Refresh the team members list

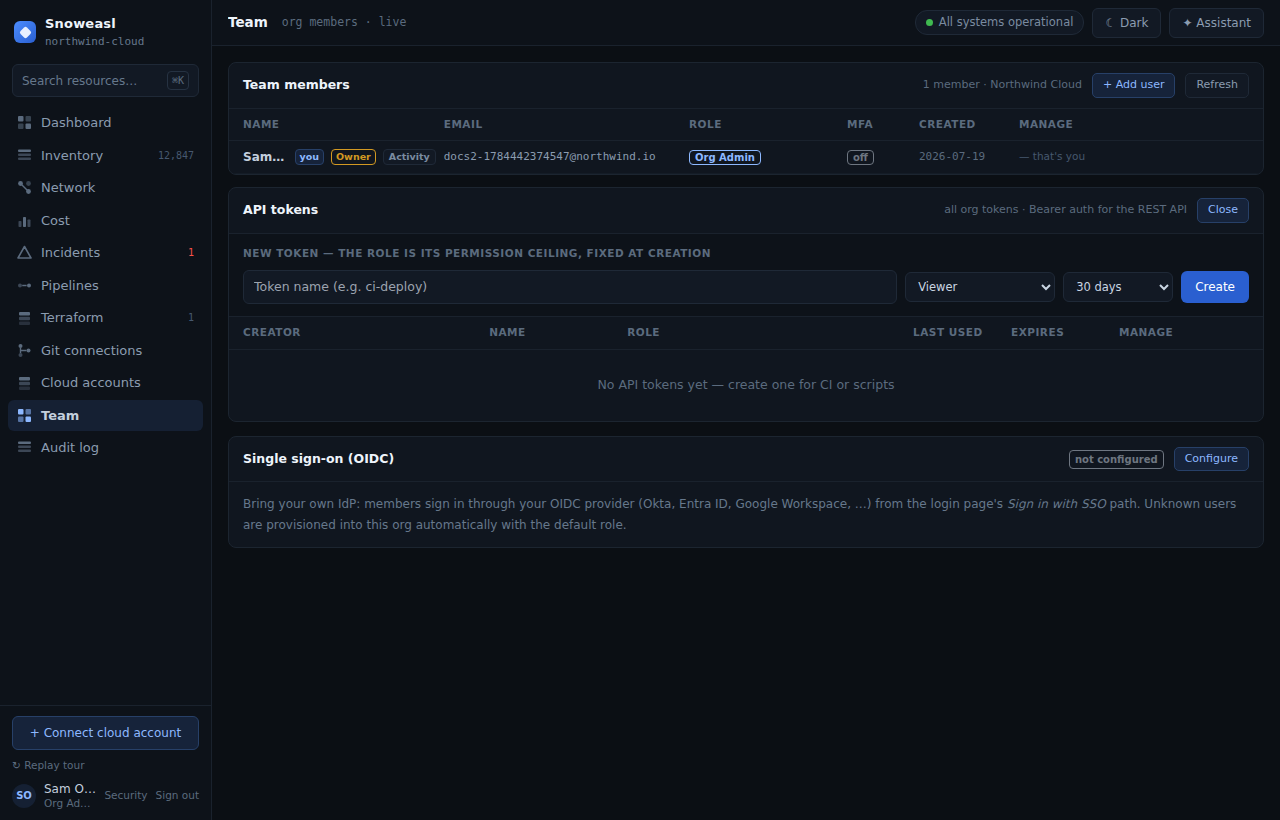point(1217,85)
